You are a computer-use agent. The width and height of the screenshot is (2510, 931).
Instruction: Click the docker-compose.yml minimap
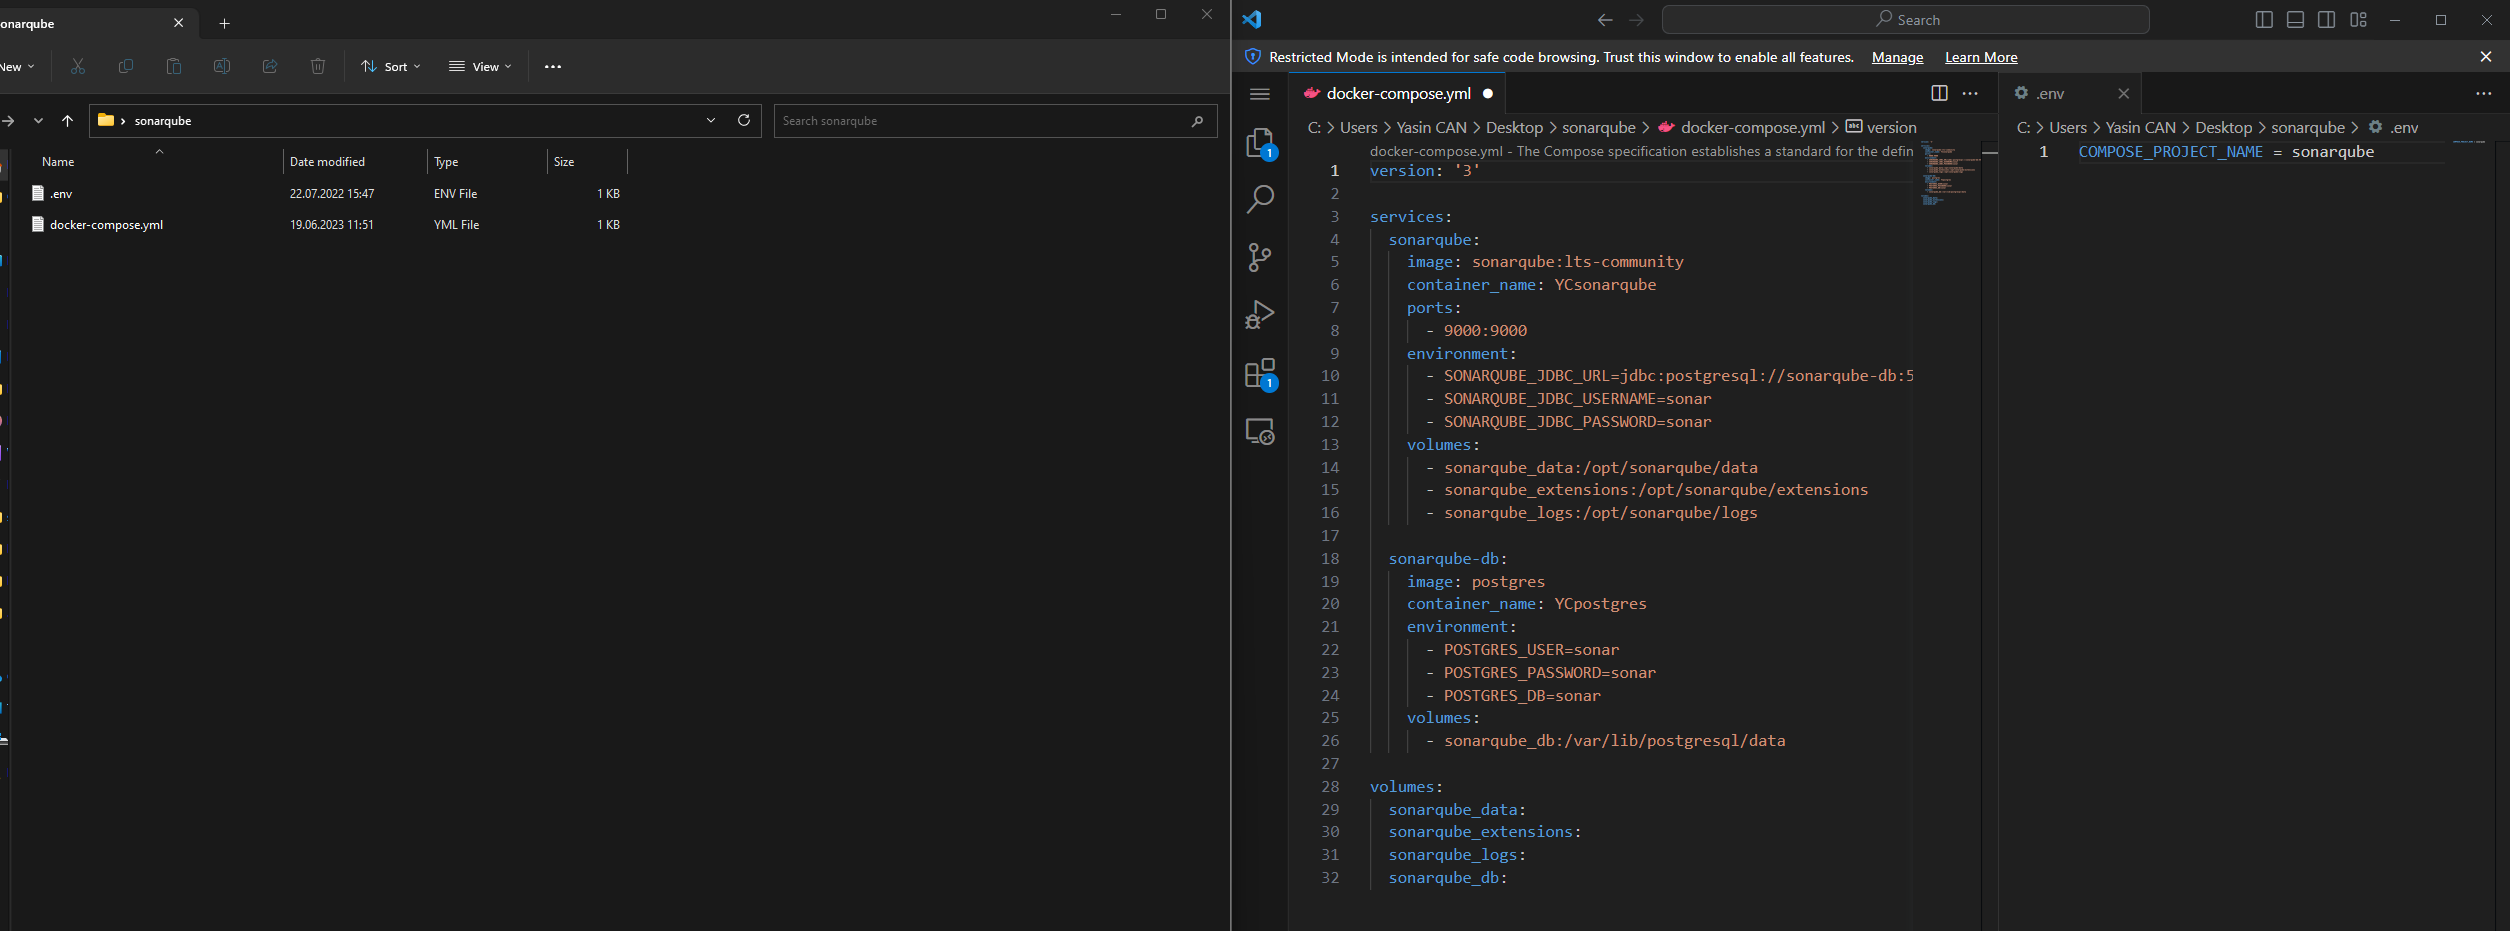1948,175
